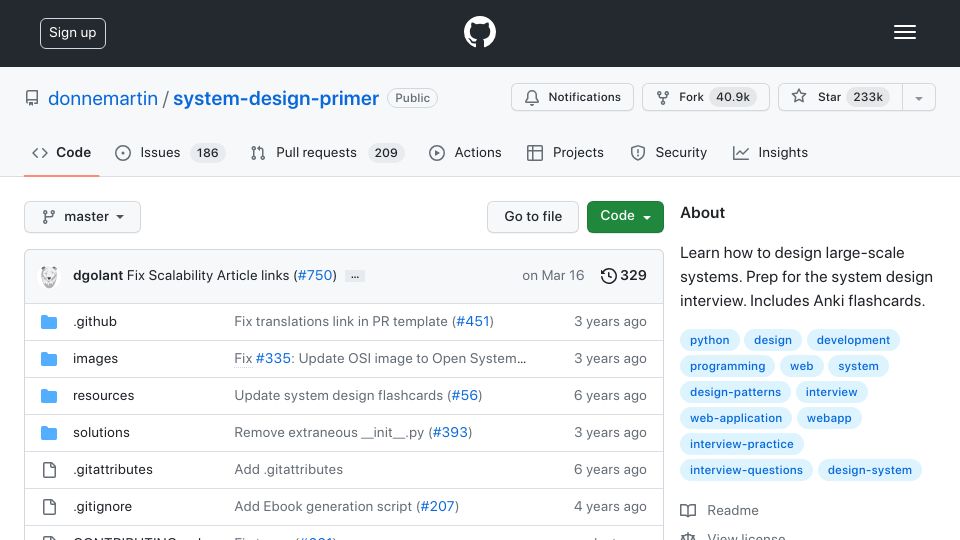960x540 pixels.
Task: Open donnemartin owner profile link
Action: pyautogui.click(x=103, y=98)
